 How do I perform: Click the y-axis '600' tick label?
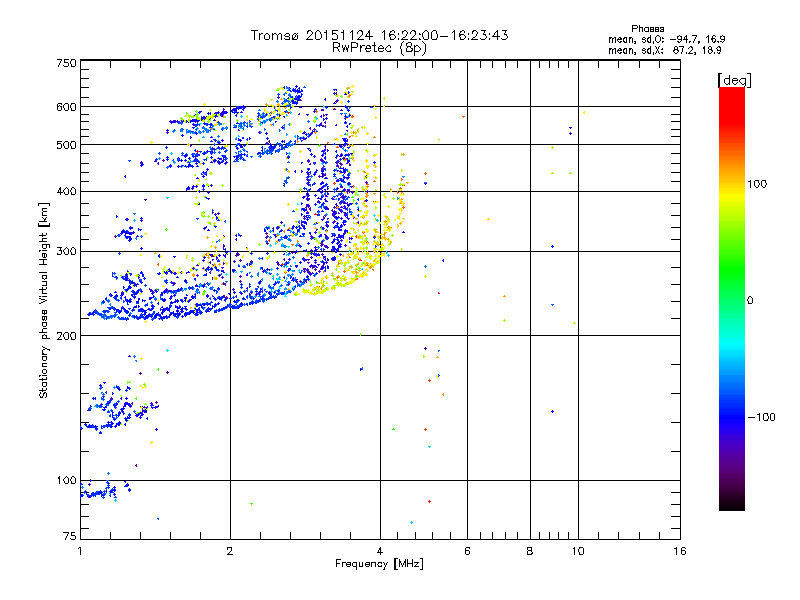[x=66, y=107]
